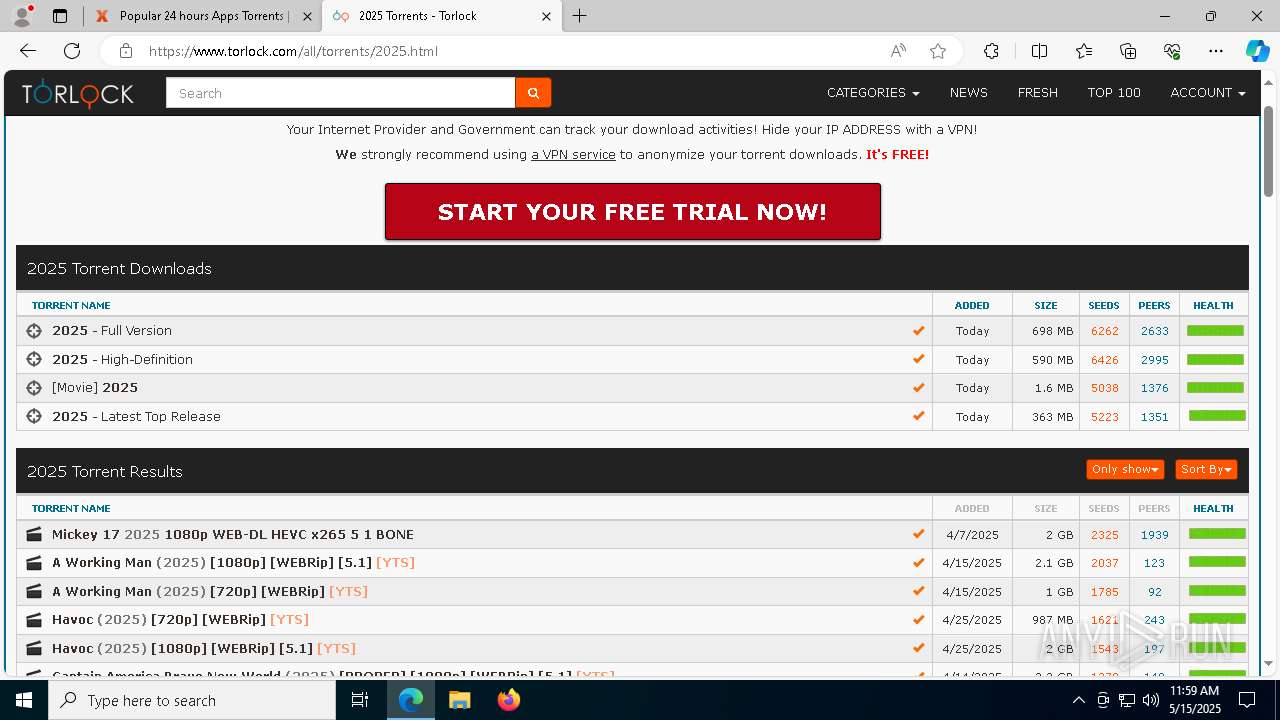The image size is (1280, 720).
Task: Click the movie icon beside Mickey 17 torrent
Action: [x=34, y=535]
